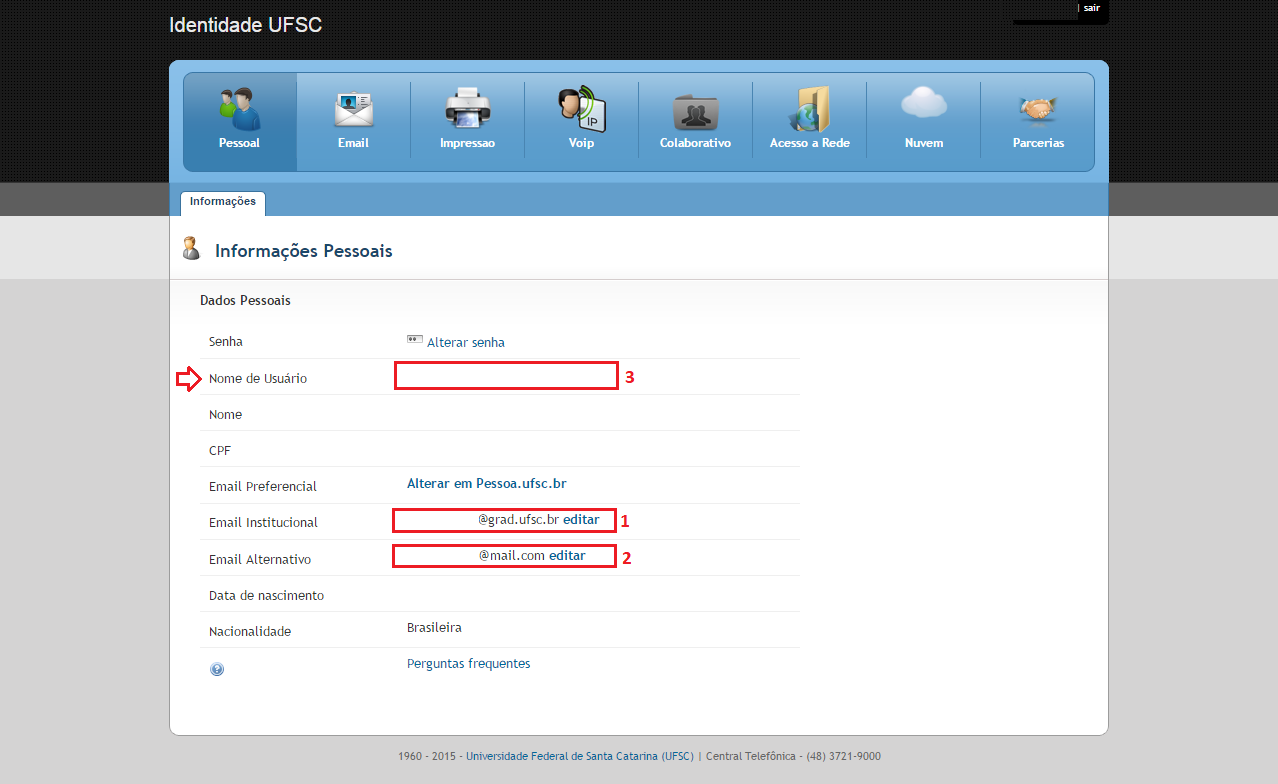Click the Universidade Federal de Santa Catarina footer link

[x=580, y=756]
